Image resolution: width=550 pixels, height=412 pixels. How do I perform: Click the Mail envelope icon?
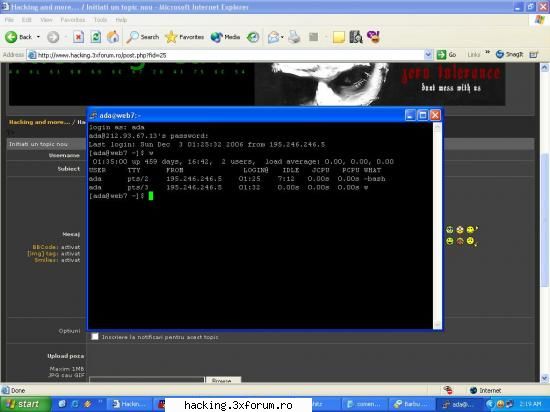coord(273,37)
